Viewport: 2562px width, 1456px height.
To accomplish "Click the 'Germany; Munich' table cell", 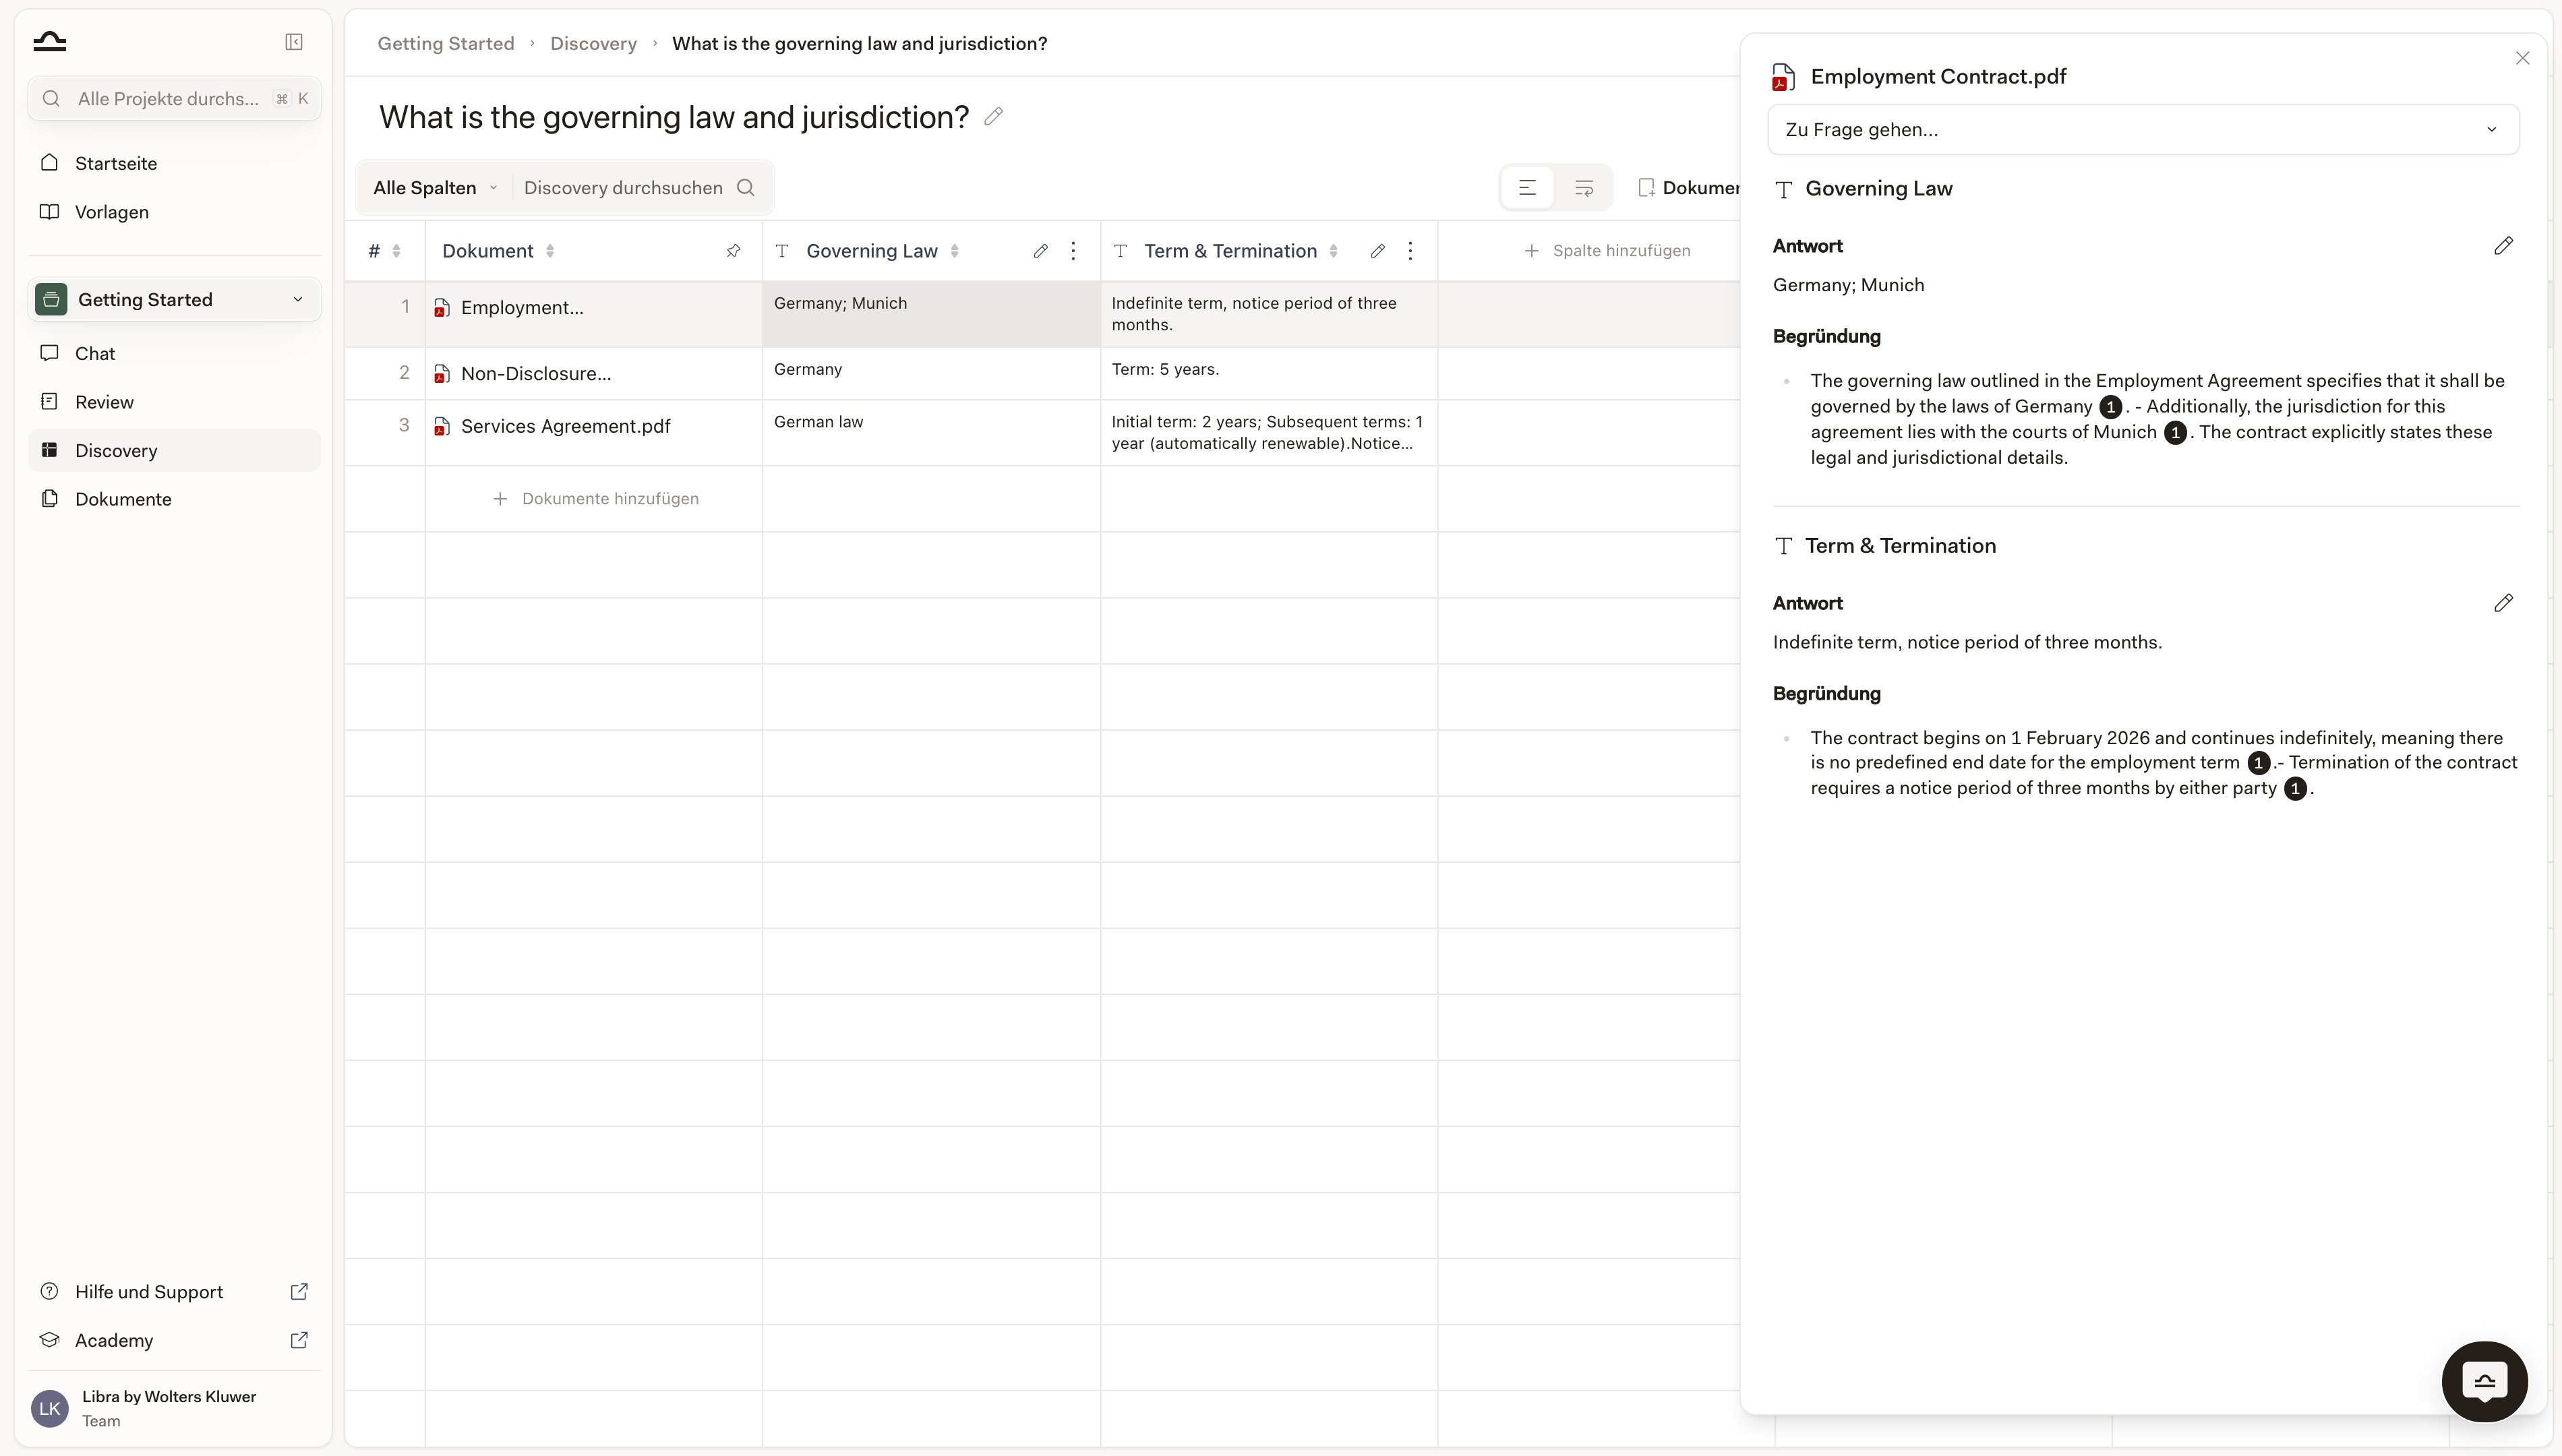I will 931,315.
